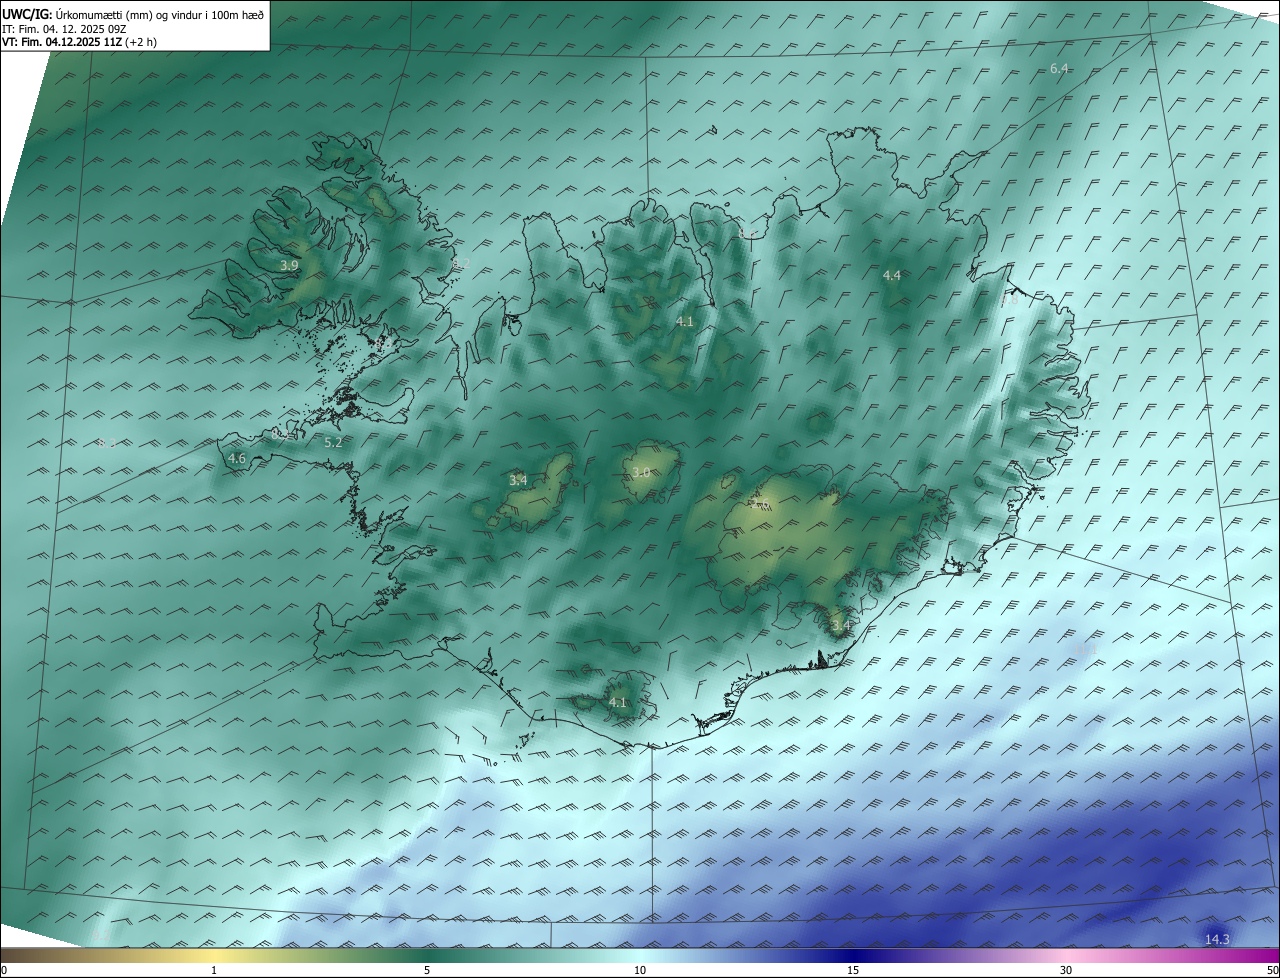Click the title 'Úrkomumætti (mm) og vindur í 100m hæð'
Screen dimensions: 1280x978
[x=160, y=15]
